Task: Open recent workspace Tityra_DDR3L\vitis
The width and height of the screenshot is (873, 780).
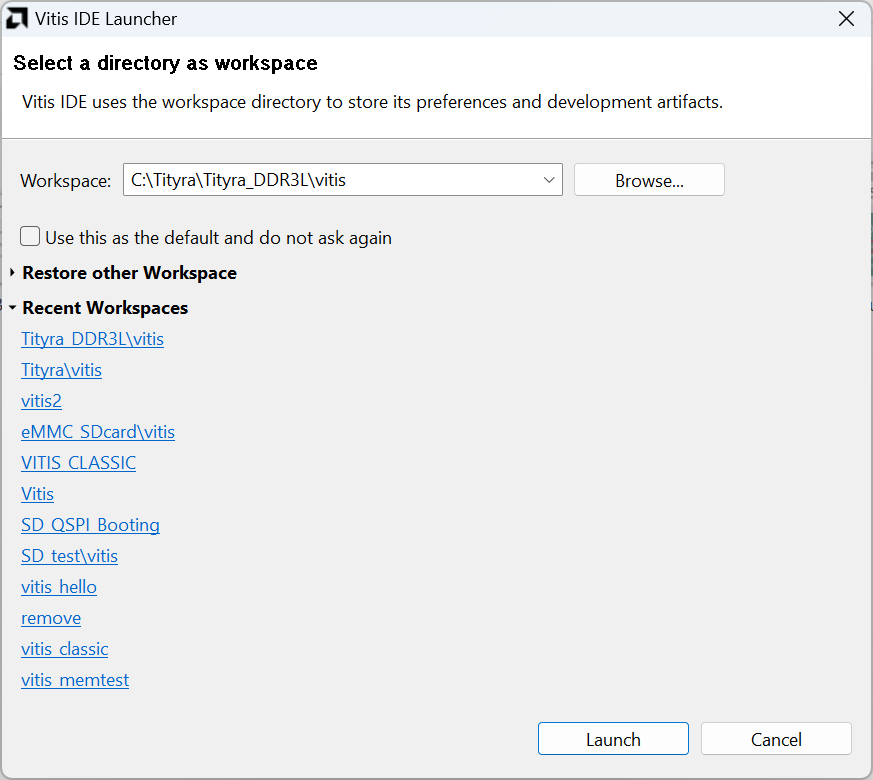Action: click(92, 339)
